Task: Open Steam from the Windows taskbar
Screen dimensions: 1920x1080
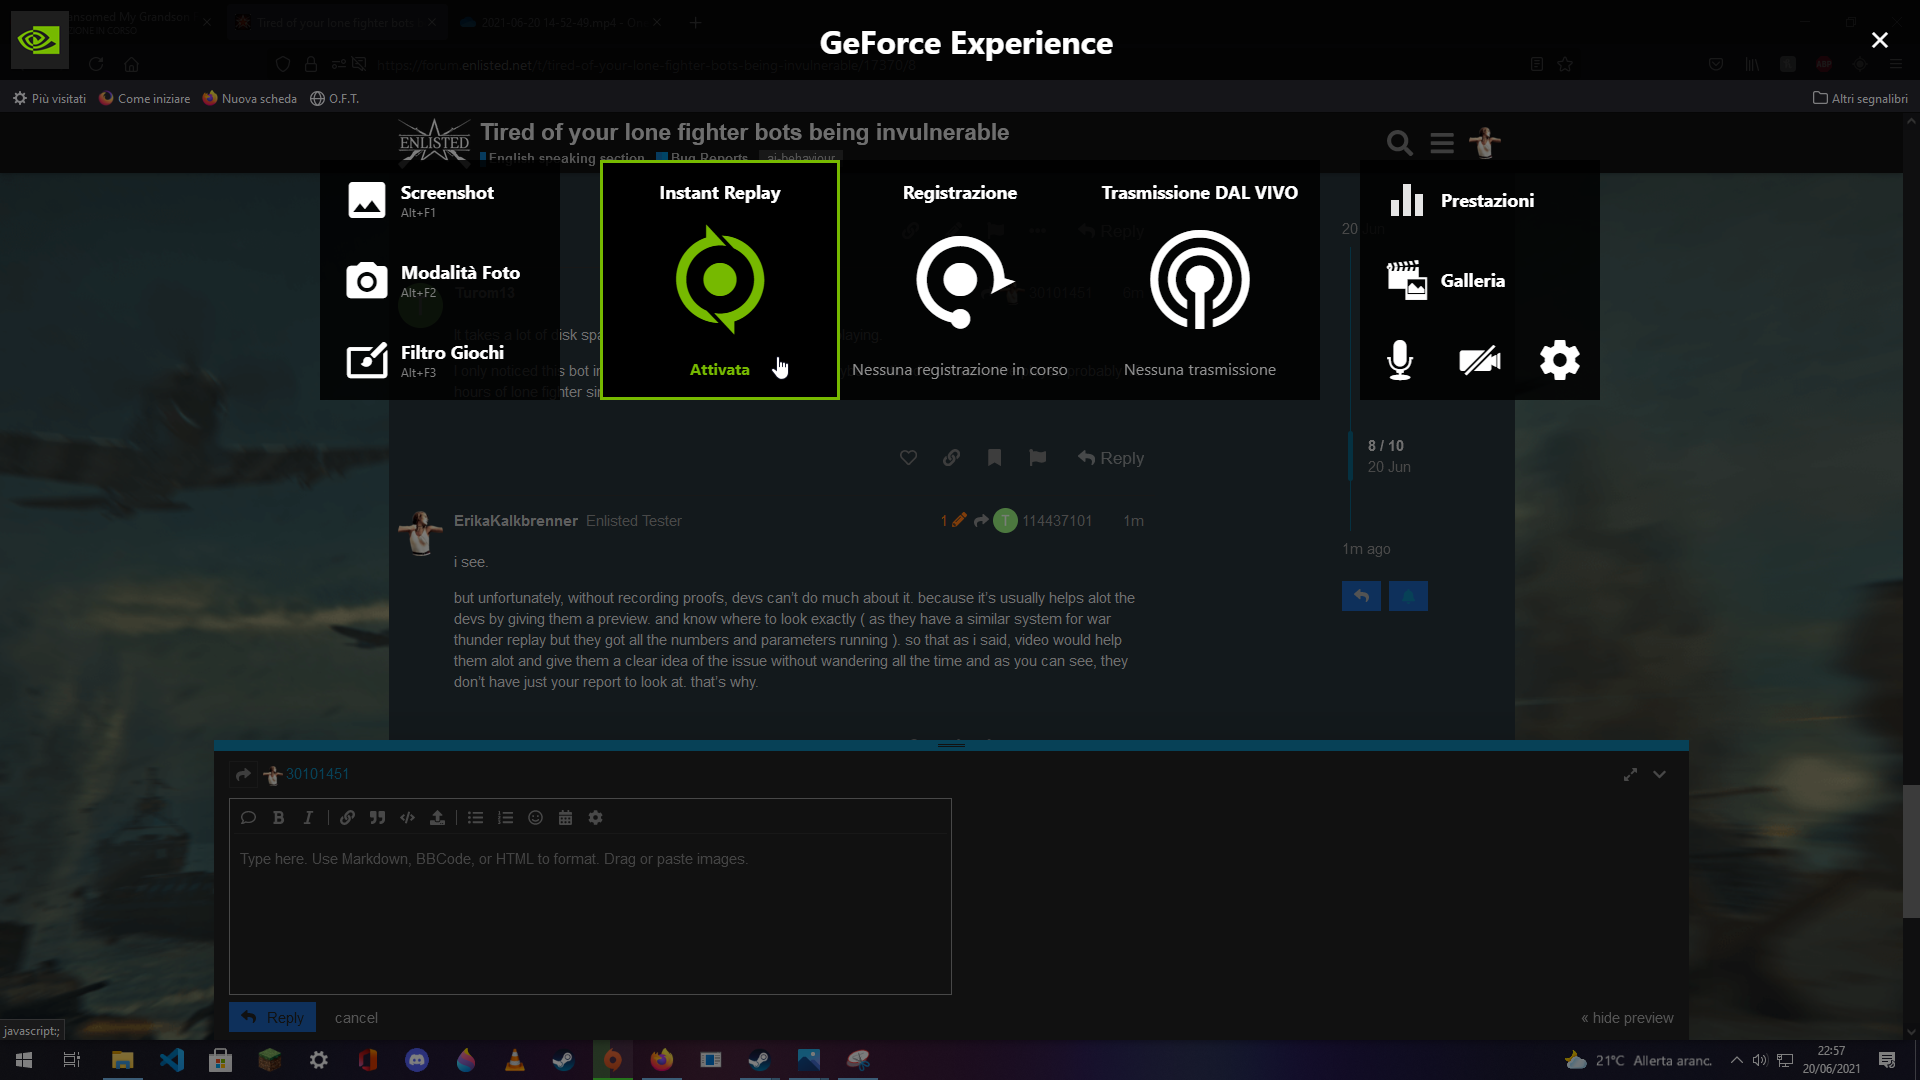Action: coord(563,1060)
